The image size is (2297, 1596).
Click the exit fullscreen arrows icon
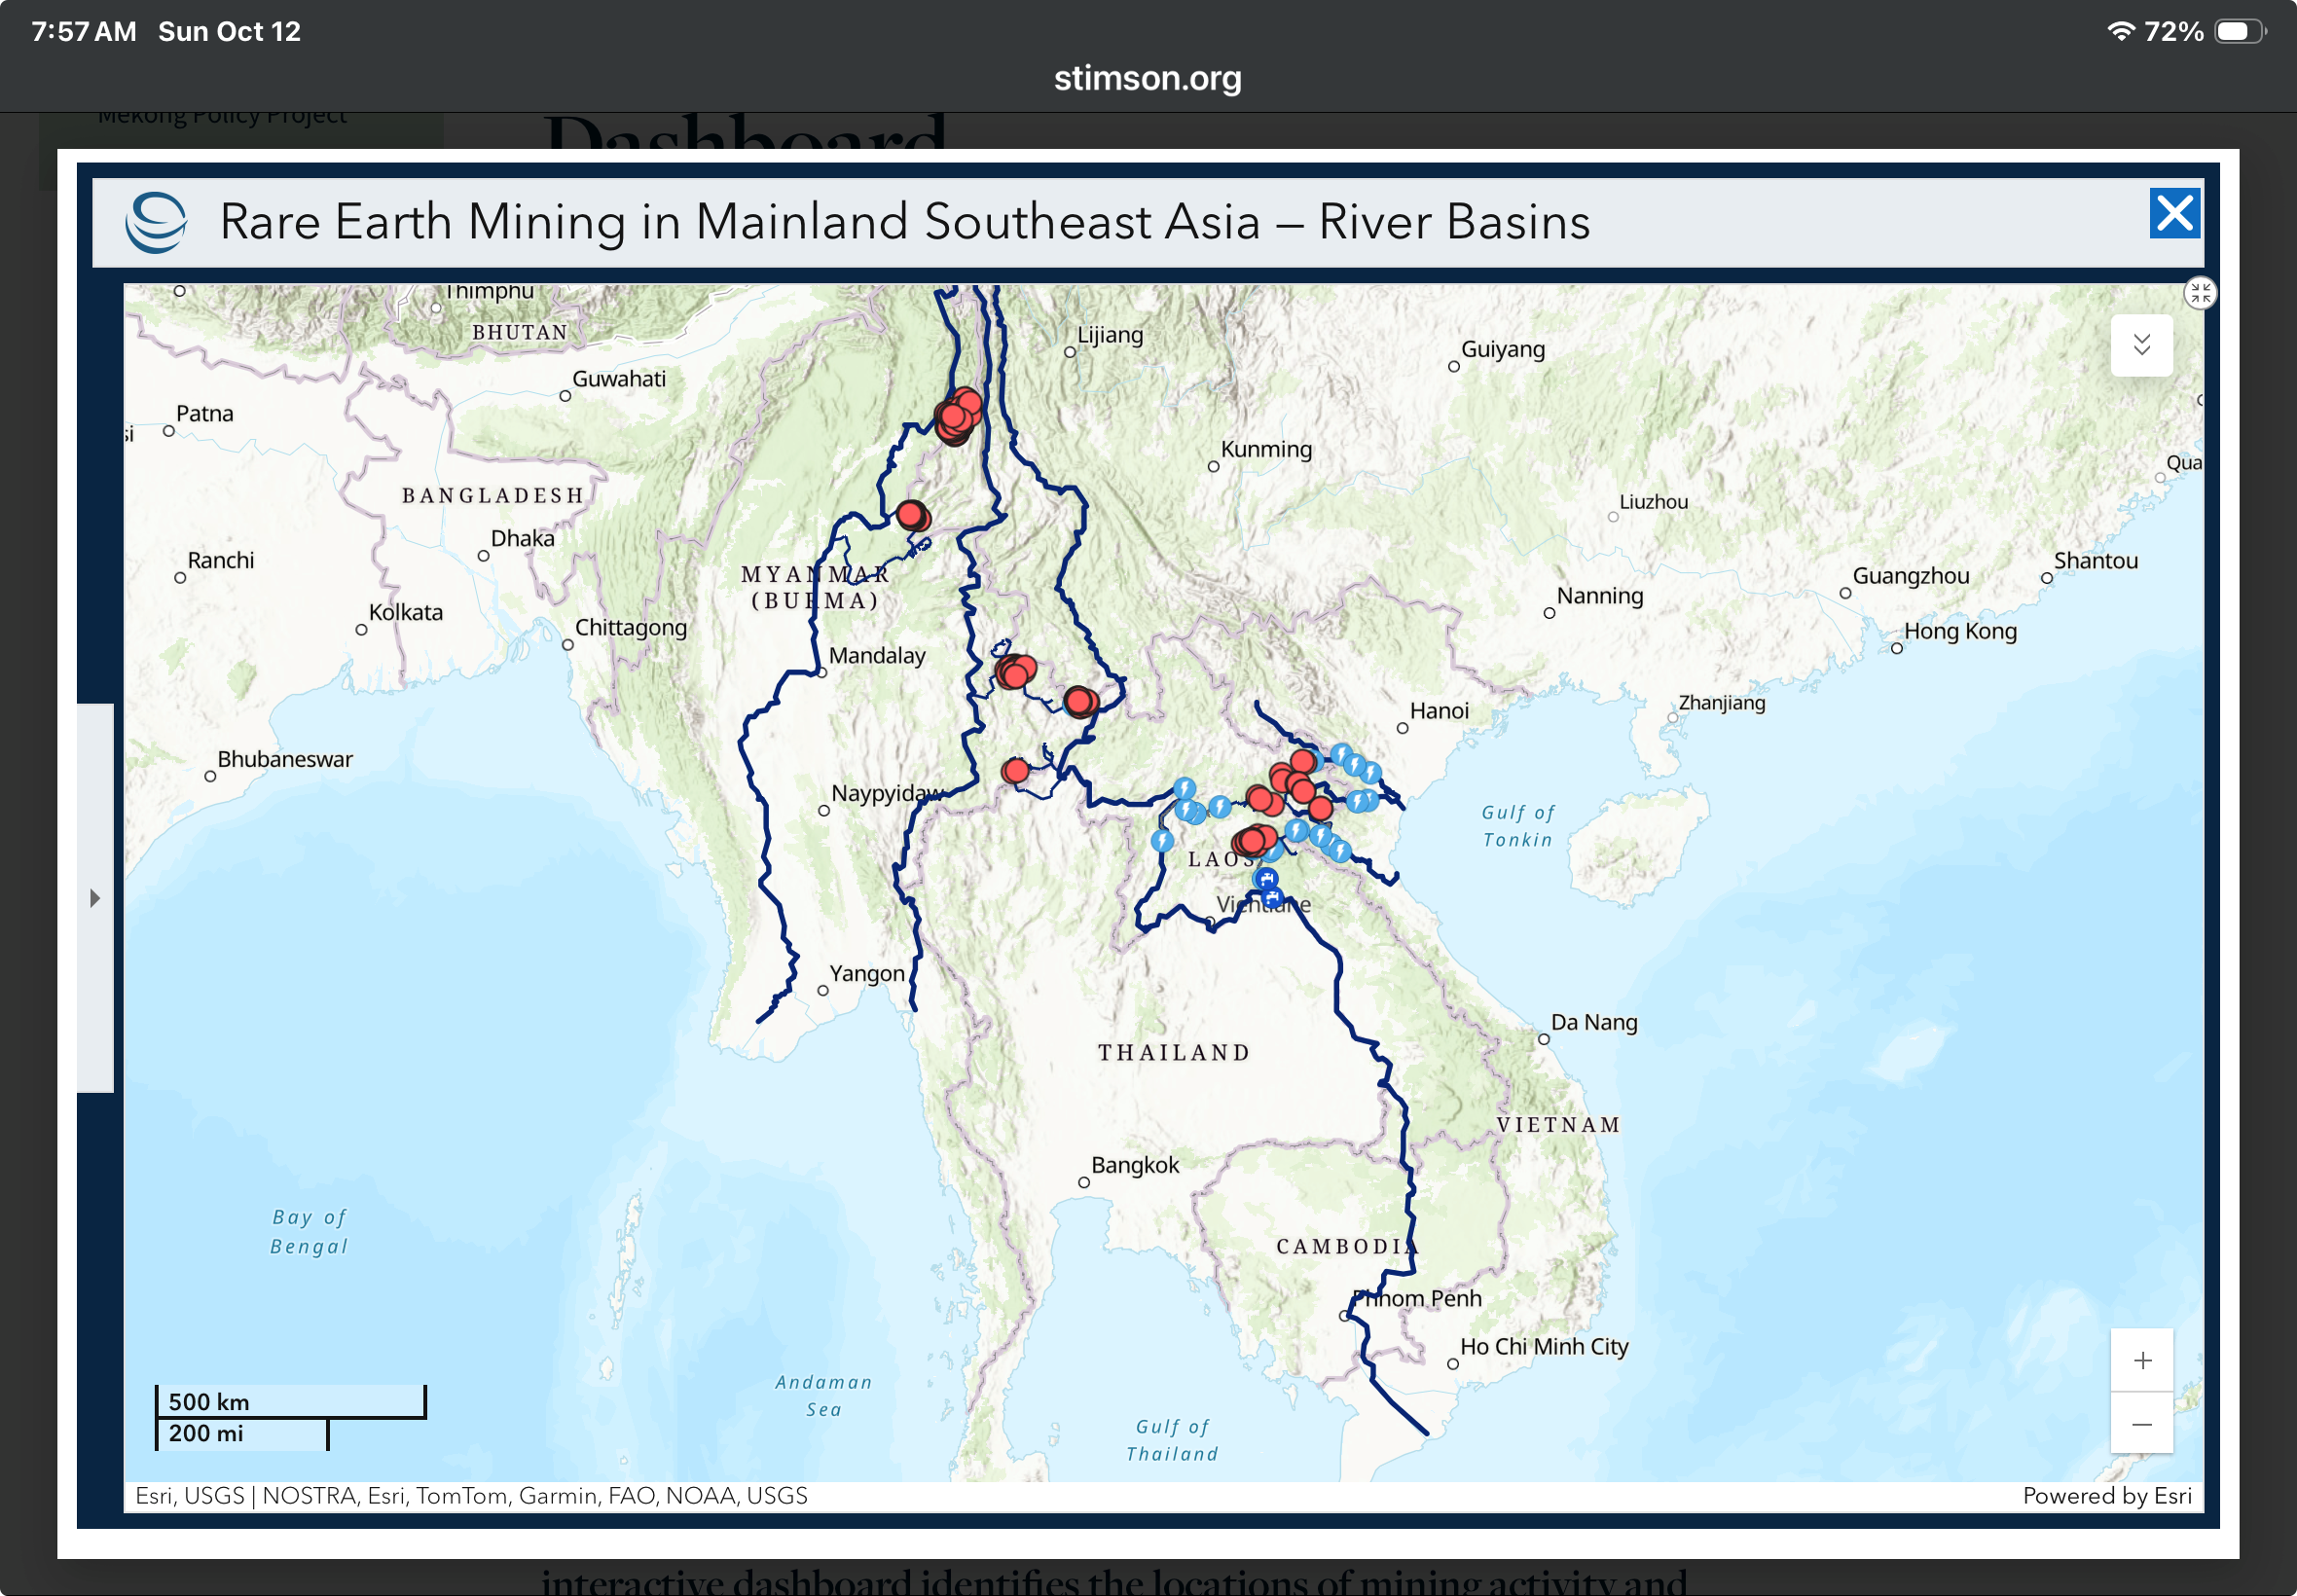click(x=2199, y=293)
